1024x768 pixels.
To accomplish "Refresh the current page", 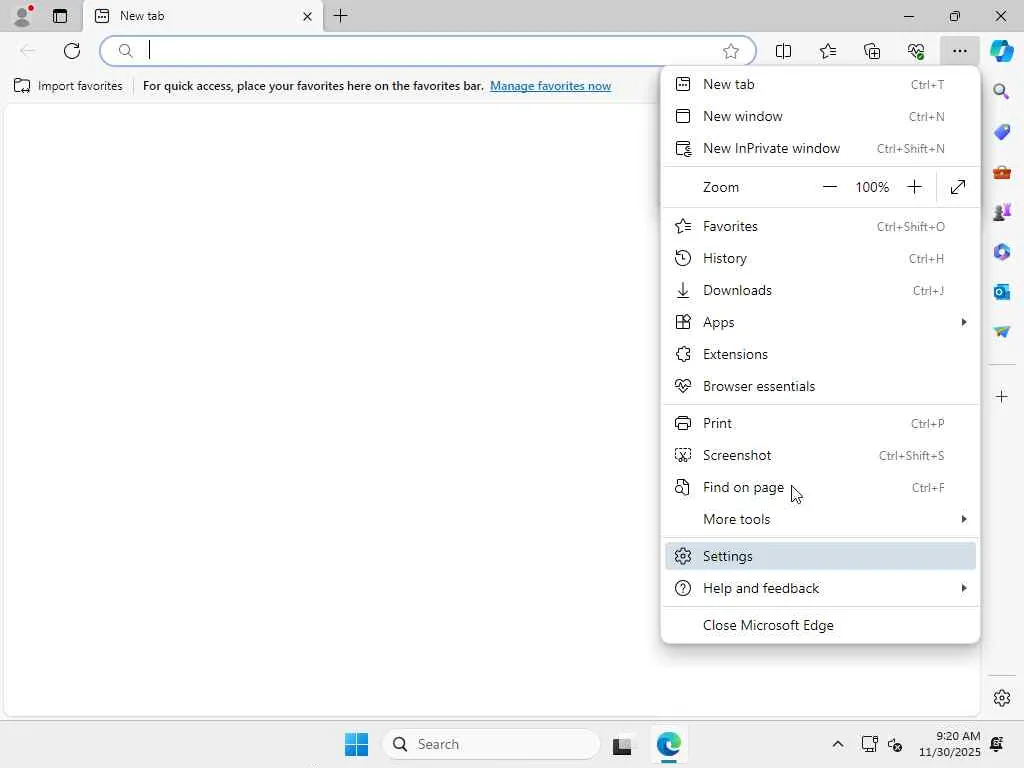I will pyautogui.click(x=72, y=51).
